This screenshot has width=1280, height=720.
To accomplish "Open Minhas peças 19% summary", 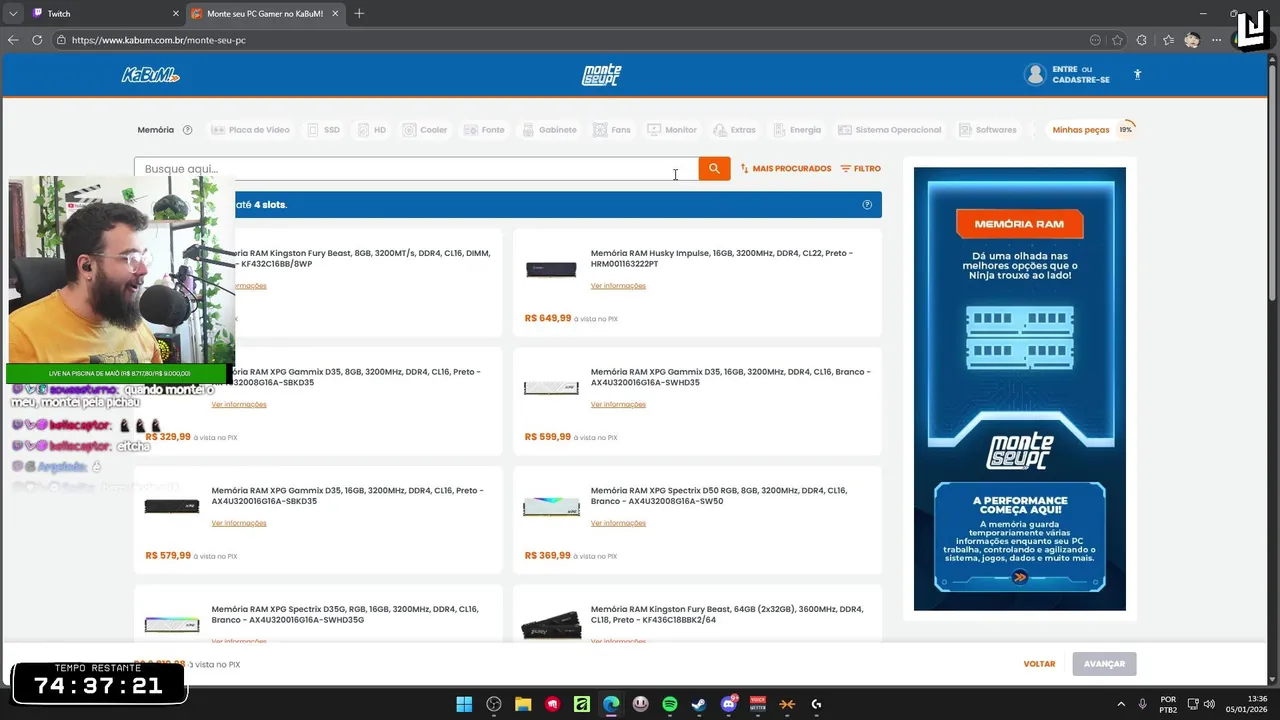I will (1093, 130).
